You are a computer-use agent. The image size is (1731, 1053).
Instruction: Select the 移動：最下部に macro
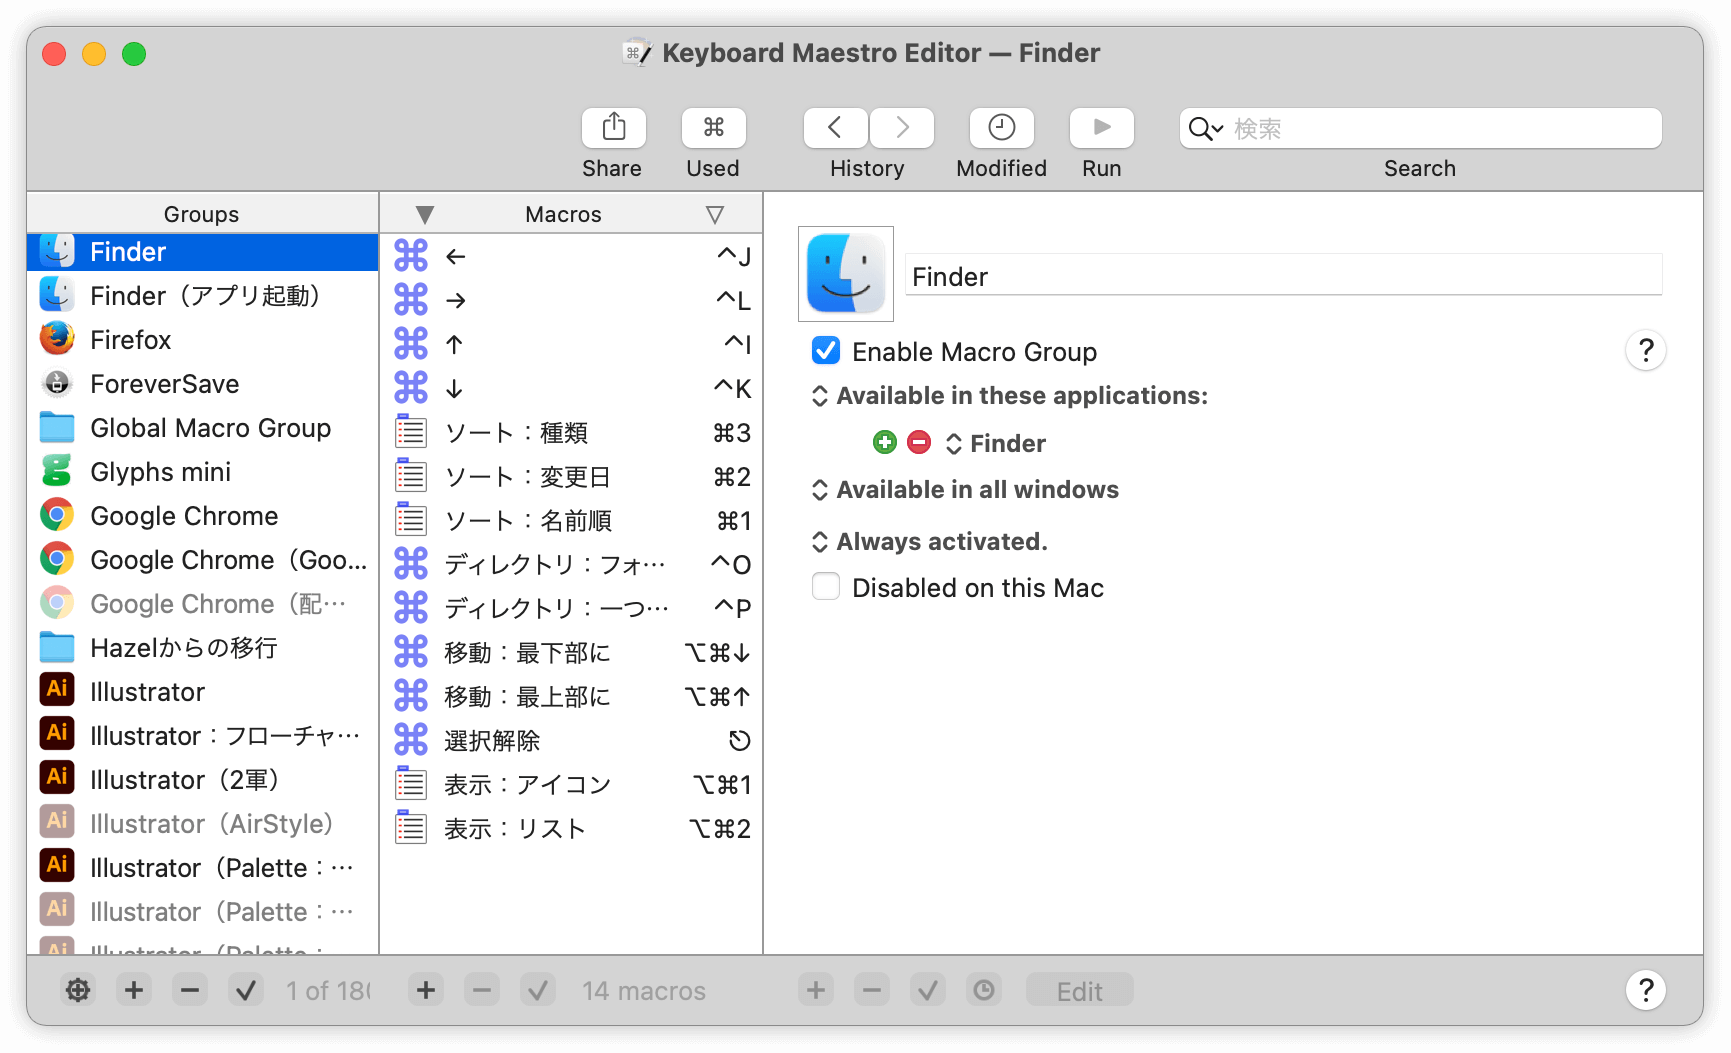click(x=572, y=653)
